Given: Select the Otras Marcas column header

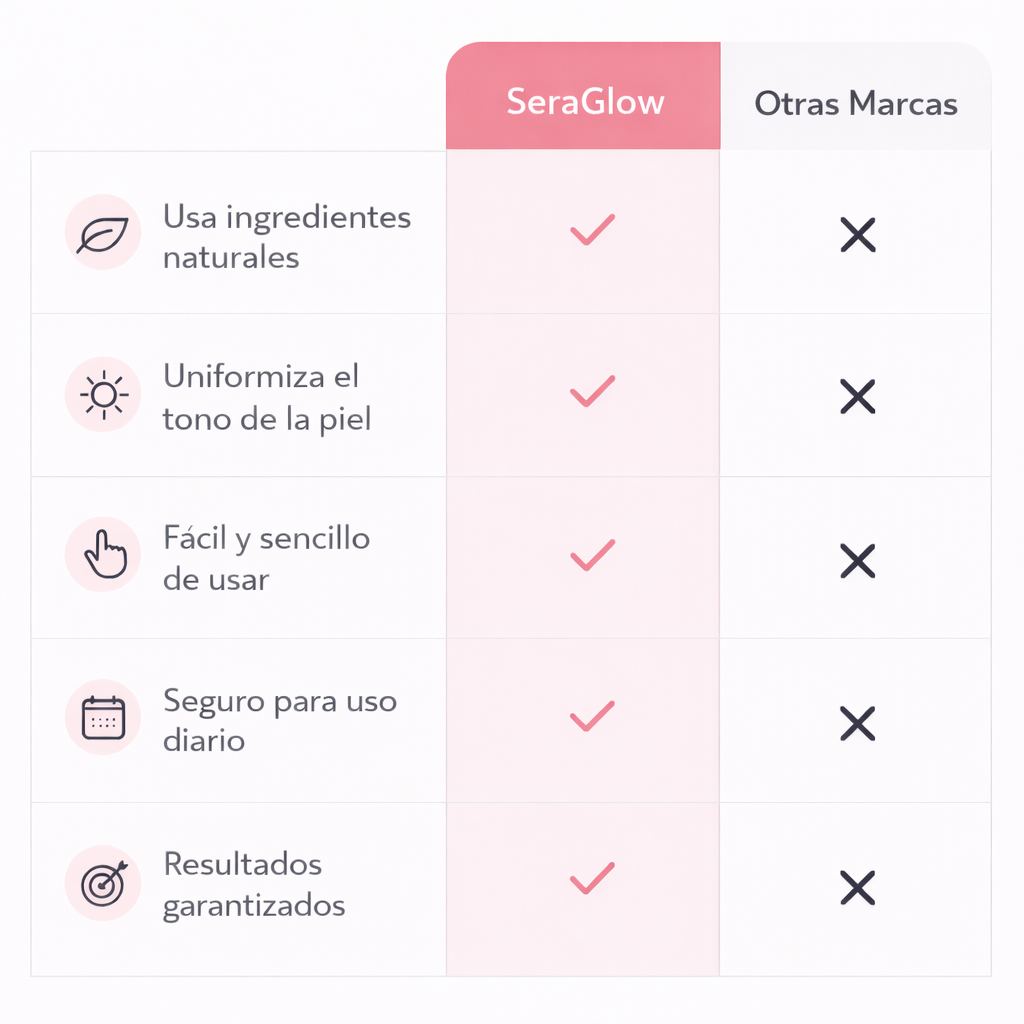Looking at the screenshot, I should (856, 103).
